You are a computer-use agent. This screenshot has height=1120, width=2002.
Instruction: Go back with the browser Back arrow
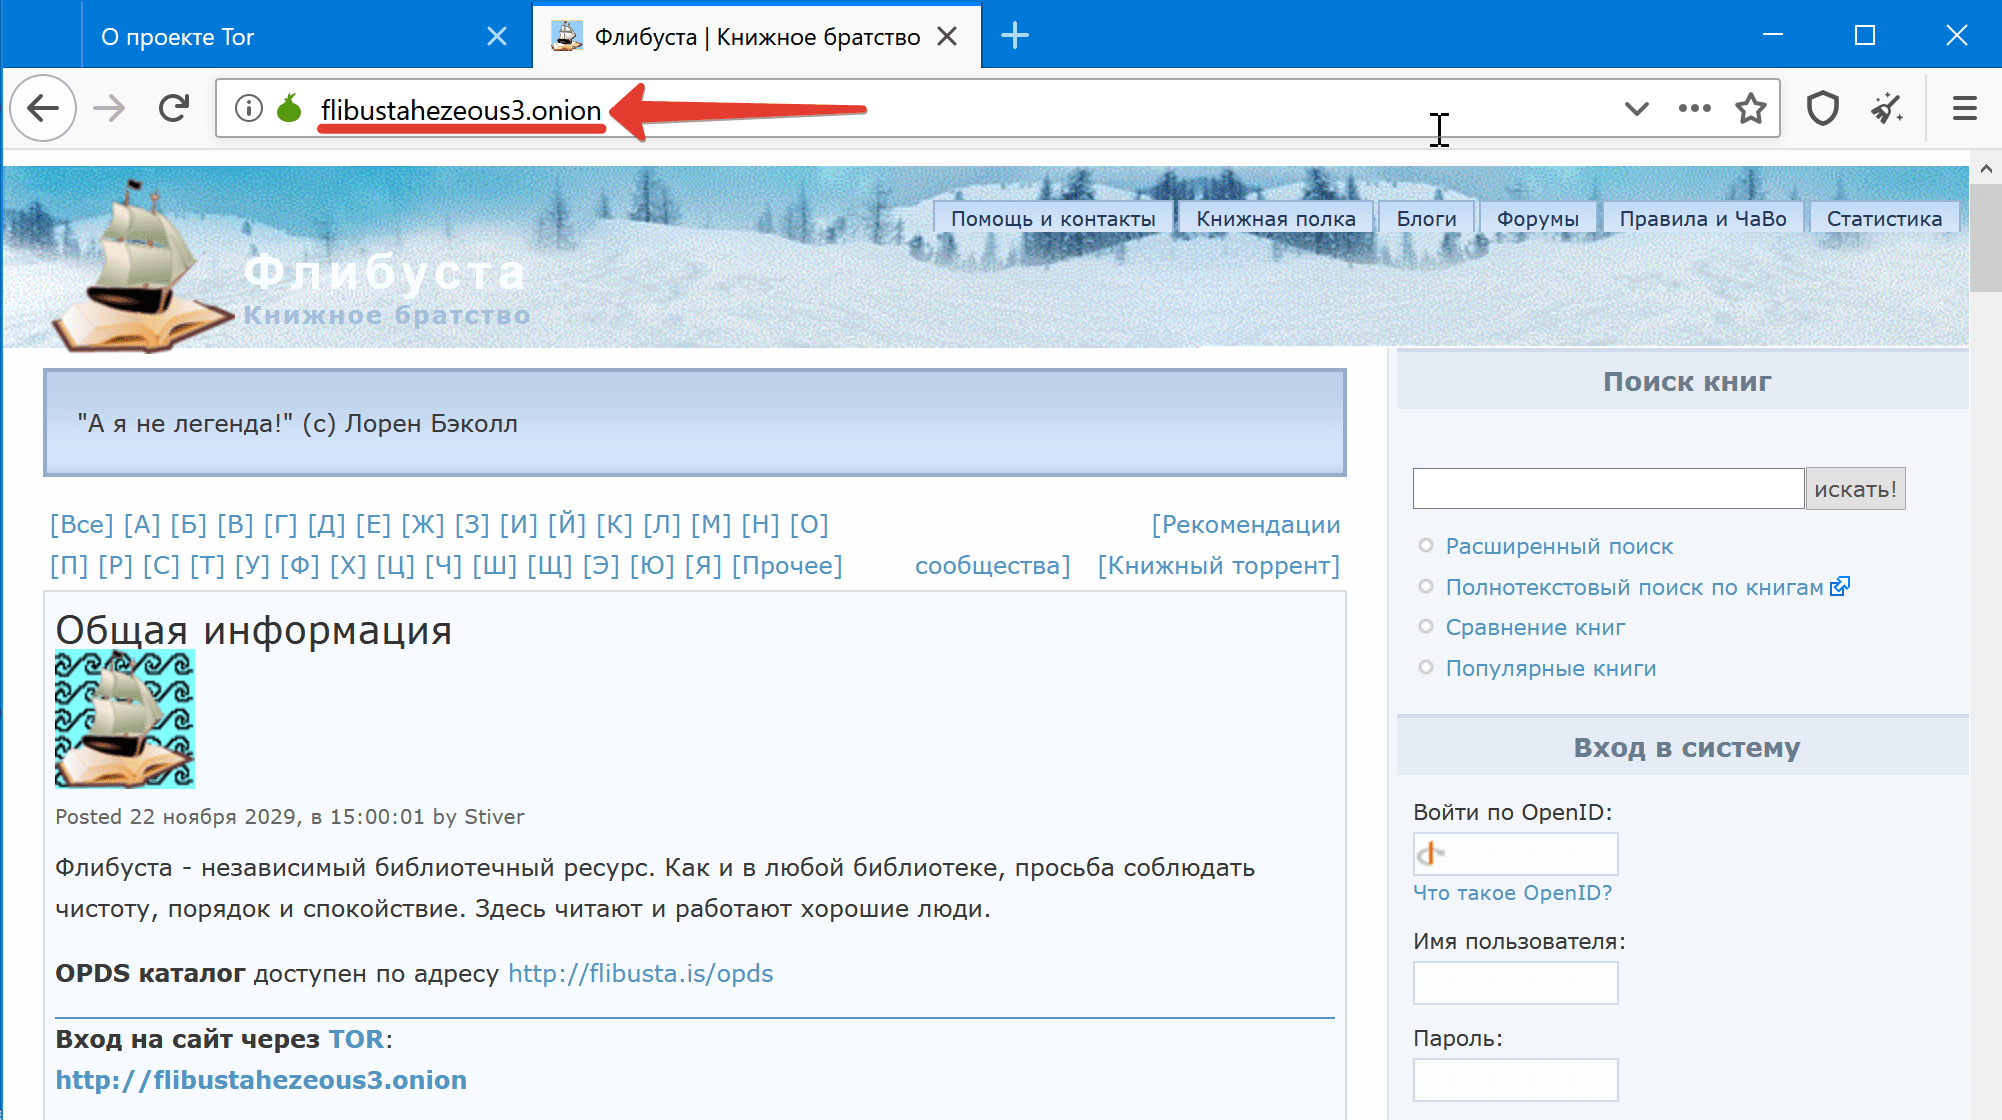(43, 108)
